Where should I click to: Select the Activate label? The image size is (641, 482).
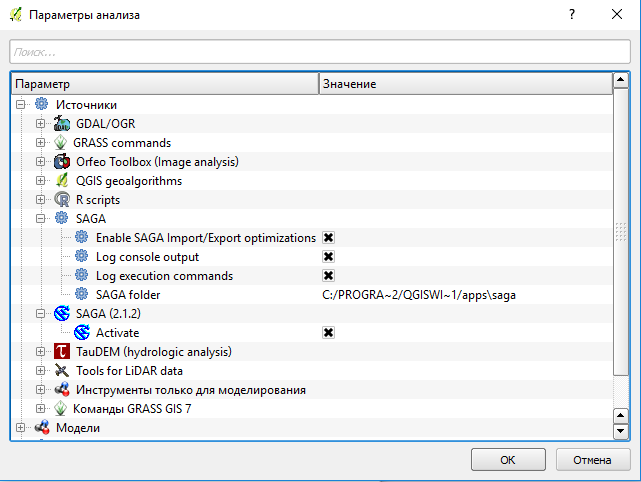118,333
